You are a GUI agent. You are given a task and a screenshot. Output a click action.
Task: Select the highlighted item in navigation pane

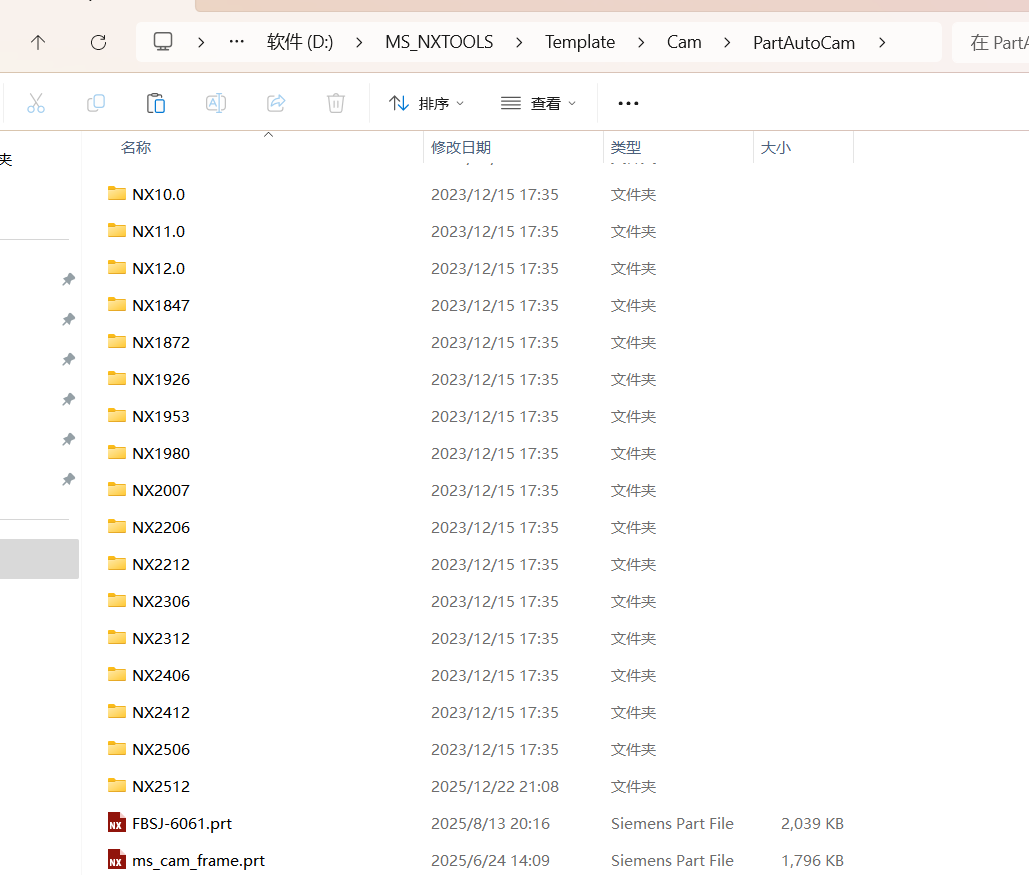(x=39, y=559)
